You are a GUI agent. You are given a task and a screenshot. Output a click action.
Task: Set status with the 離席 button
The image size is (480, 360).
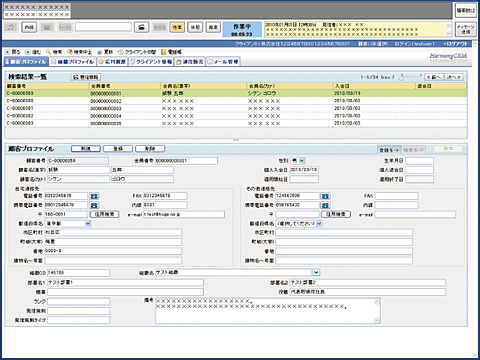point(213,27)
